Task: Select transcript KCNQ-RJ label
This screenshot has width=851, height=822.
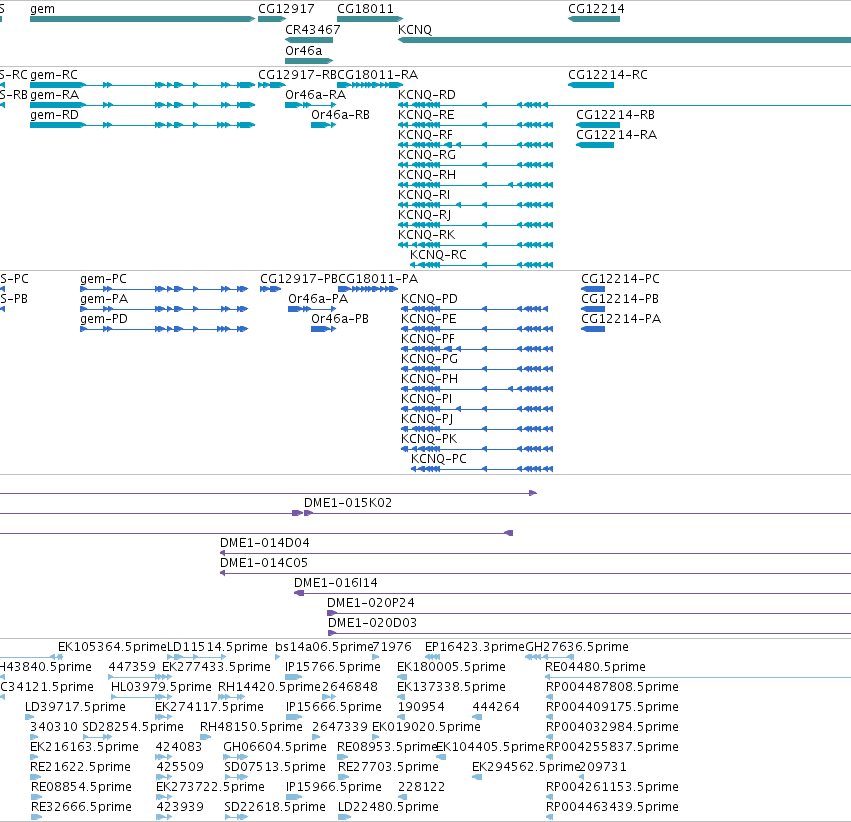Action: tap(424, 215)
